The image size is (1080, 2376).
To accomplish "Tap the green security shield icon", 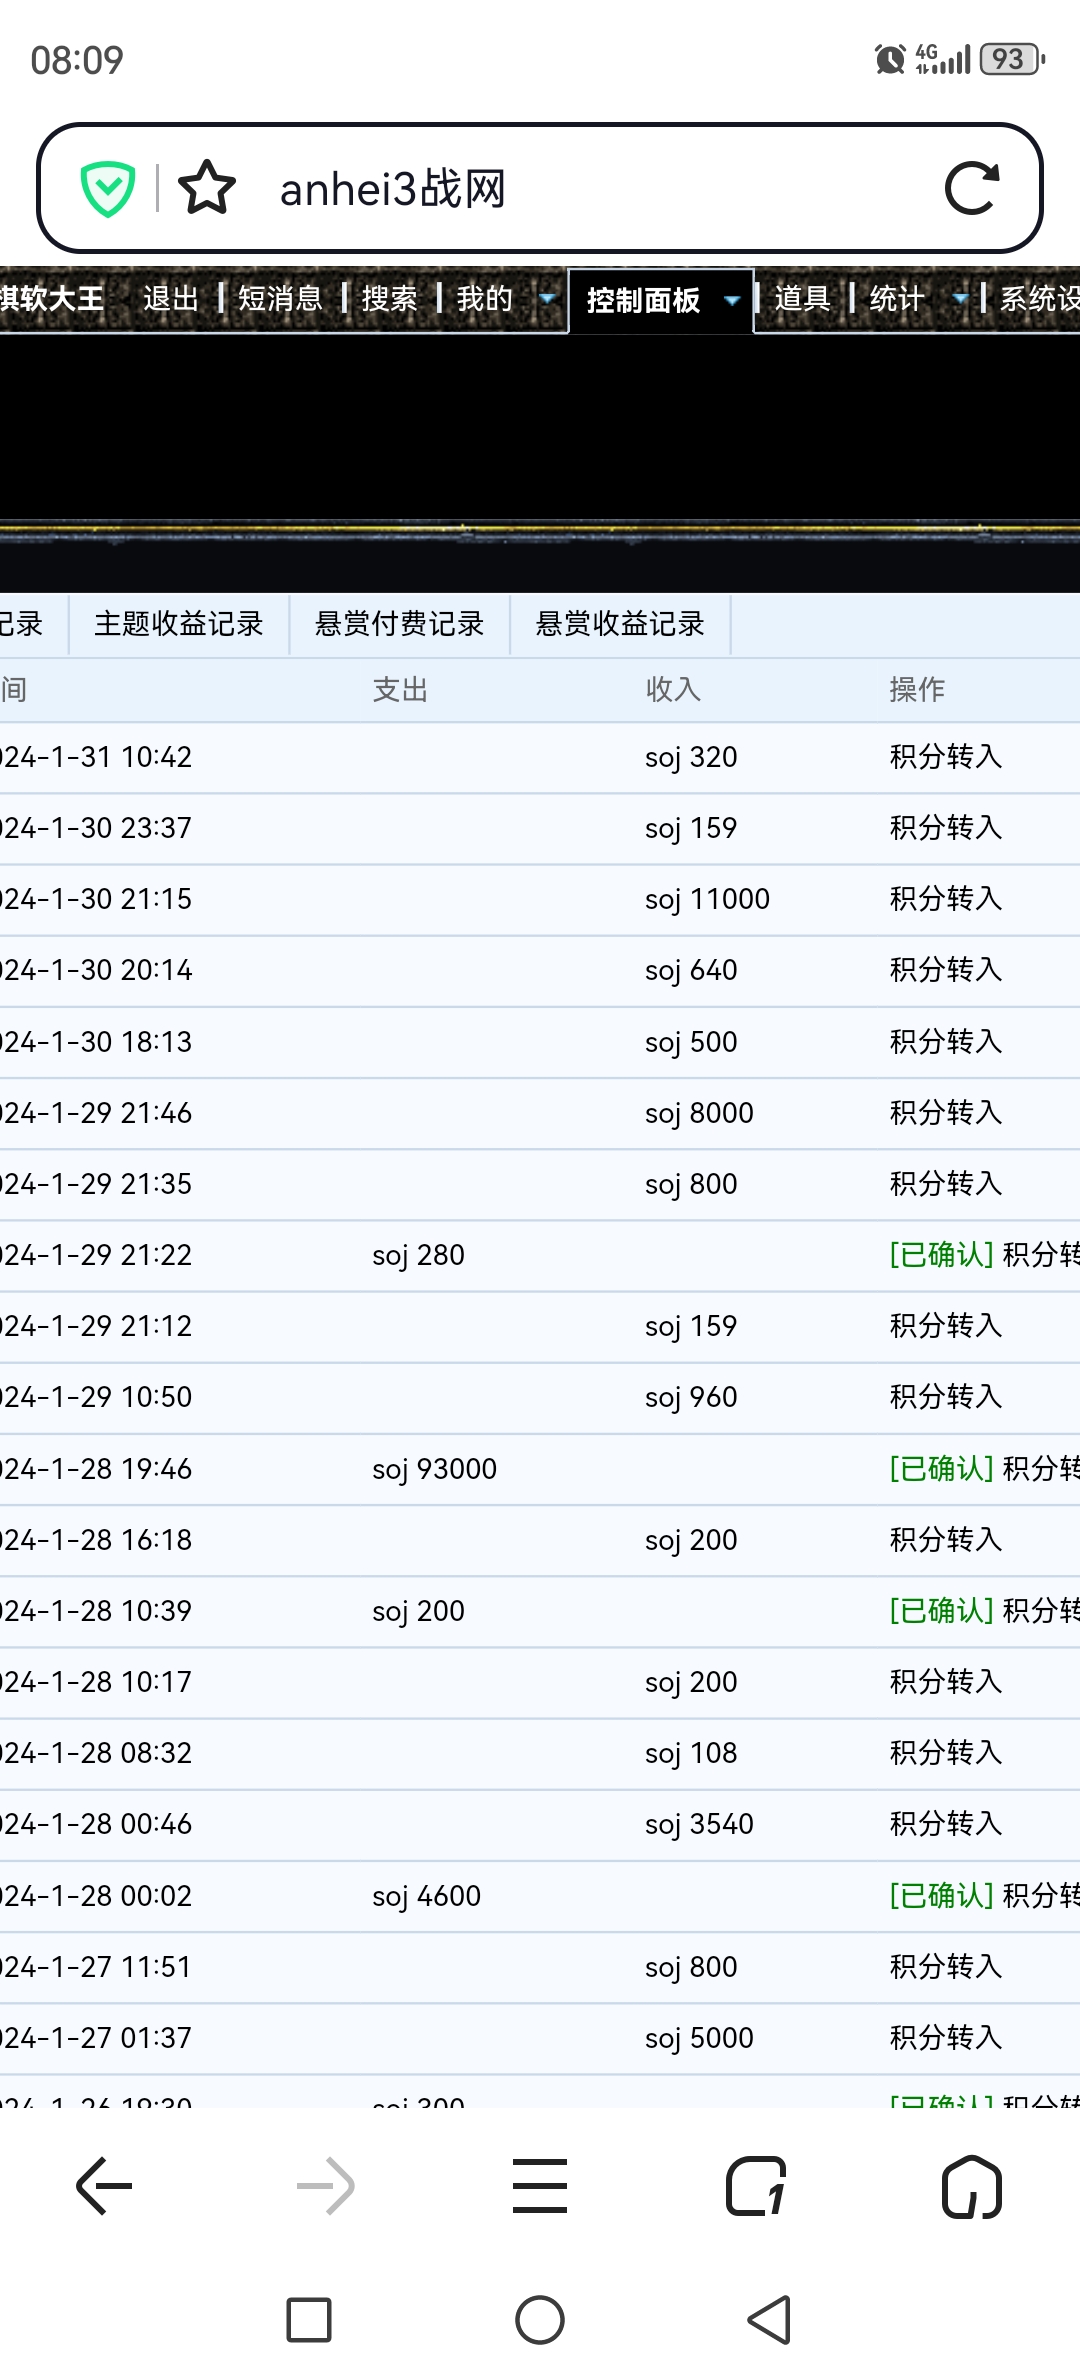I will click(108, 188).
